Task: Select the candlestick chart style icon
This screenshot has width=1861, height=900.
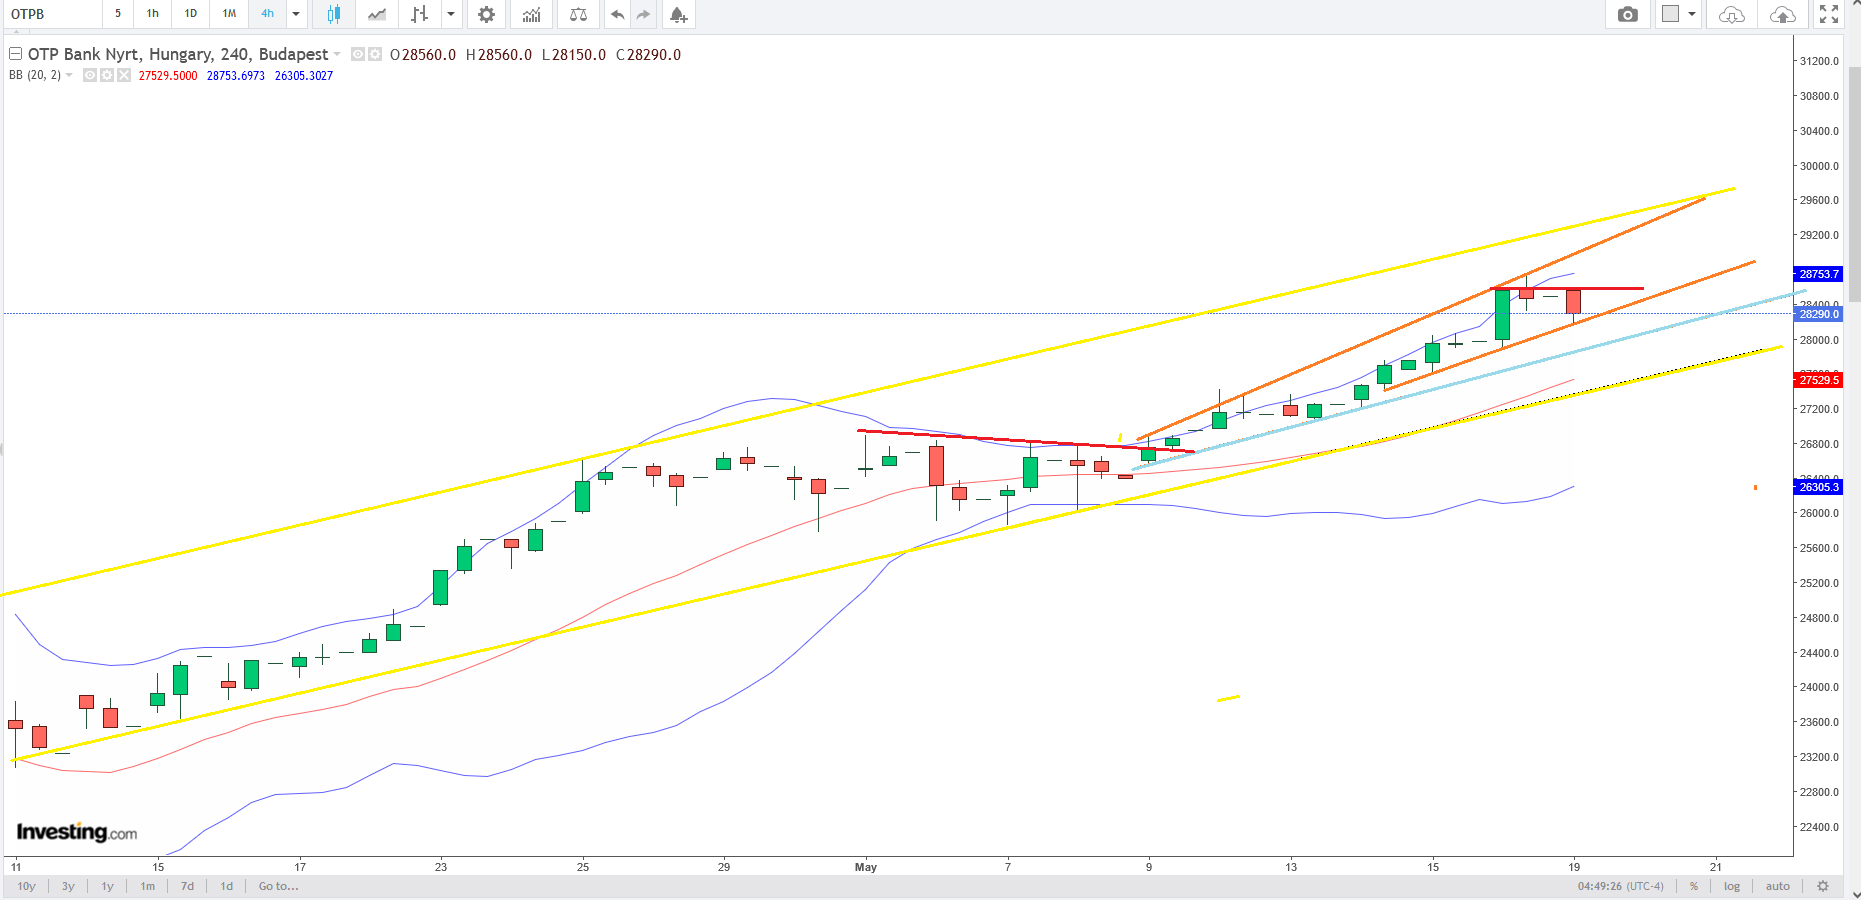Action: [334, 14]
